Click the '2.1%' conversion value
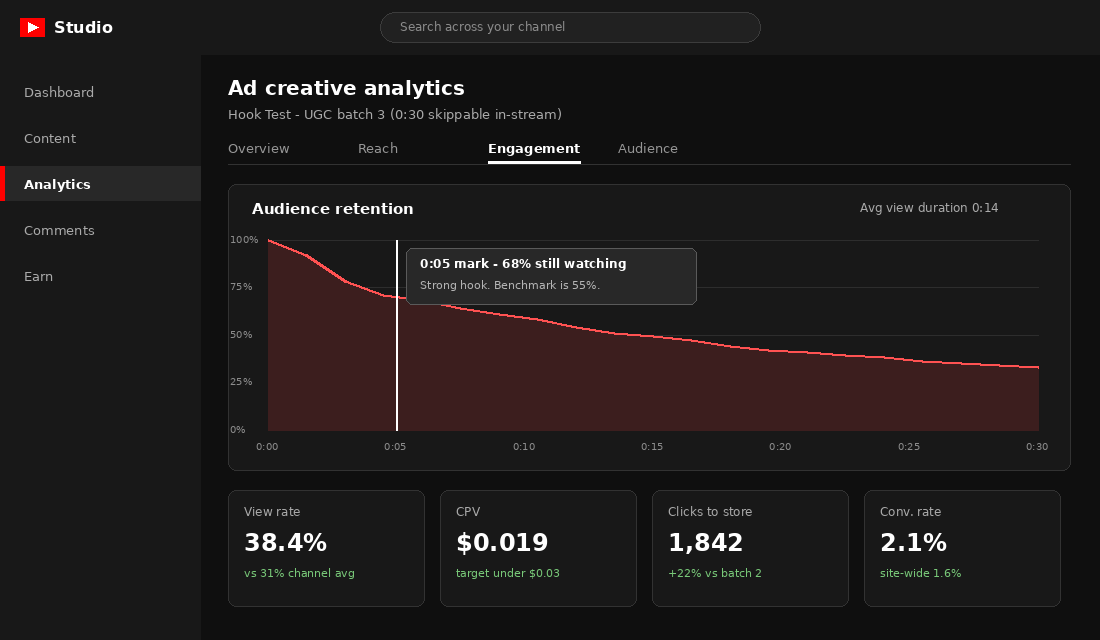The width and height of the screenshot is (1100, 640). [913, 542]
